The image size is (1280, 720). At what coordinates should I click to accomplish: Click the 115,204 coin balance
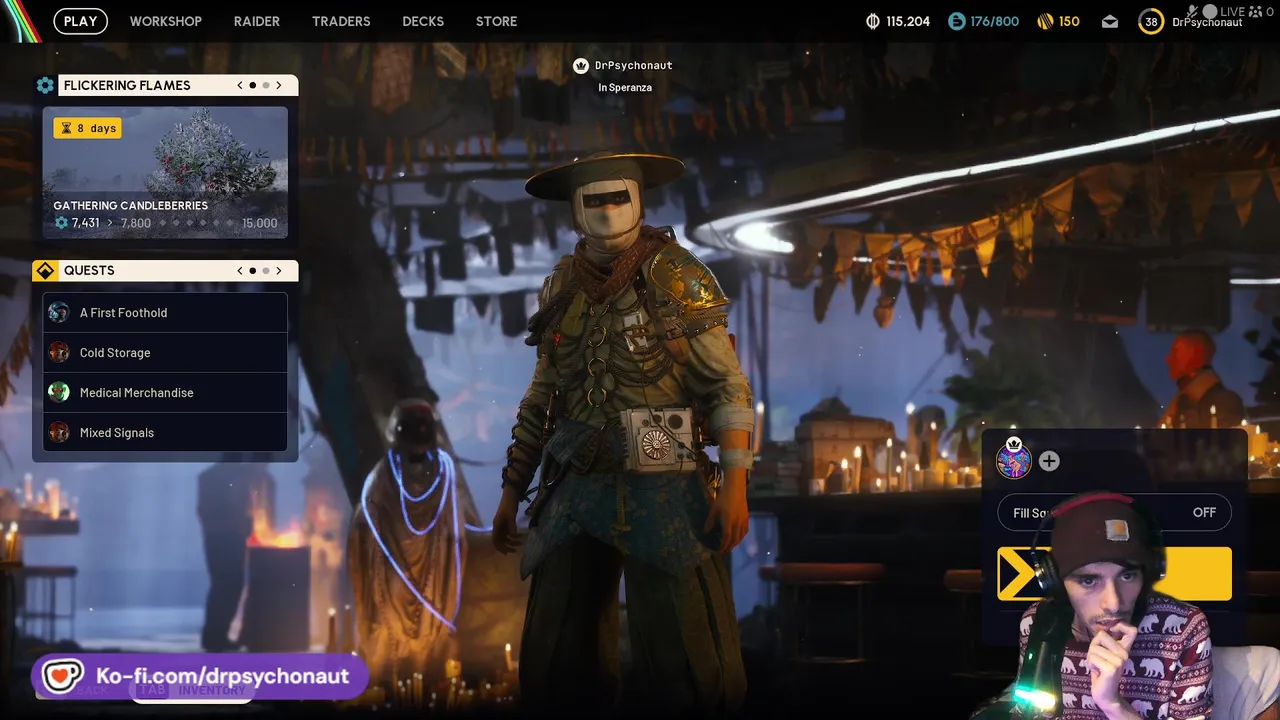click(908, 21)
